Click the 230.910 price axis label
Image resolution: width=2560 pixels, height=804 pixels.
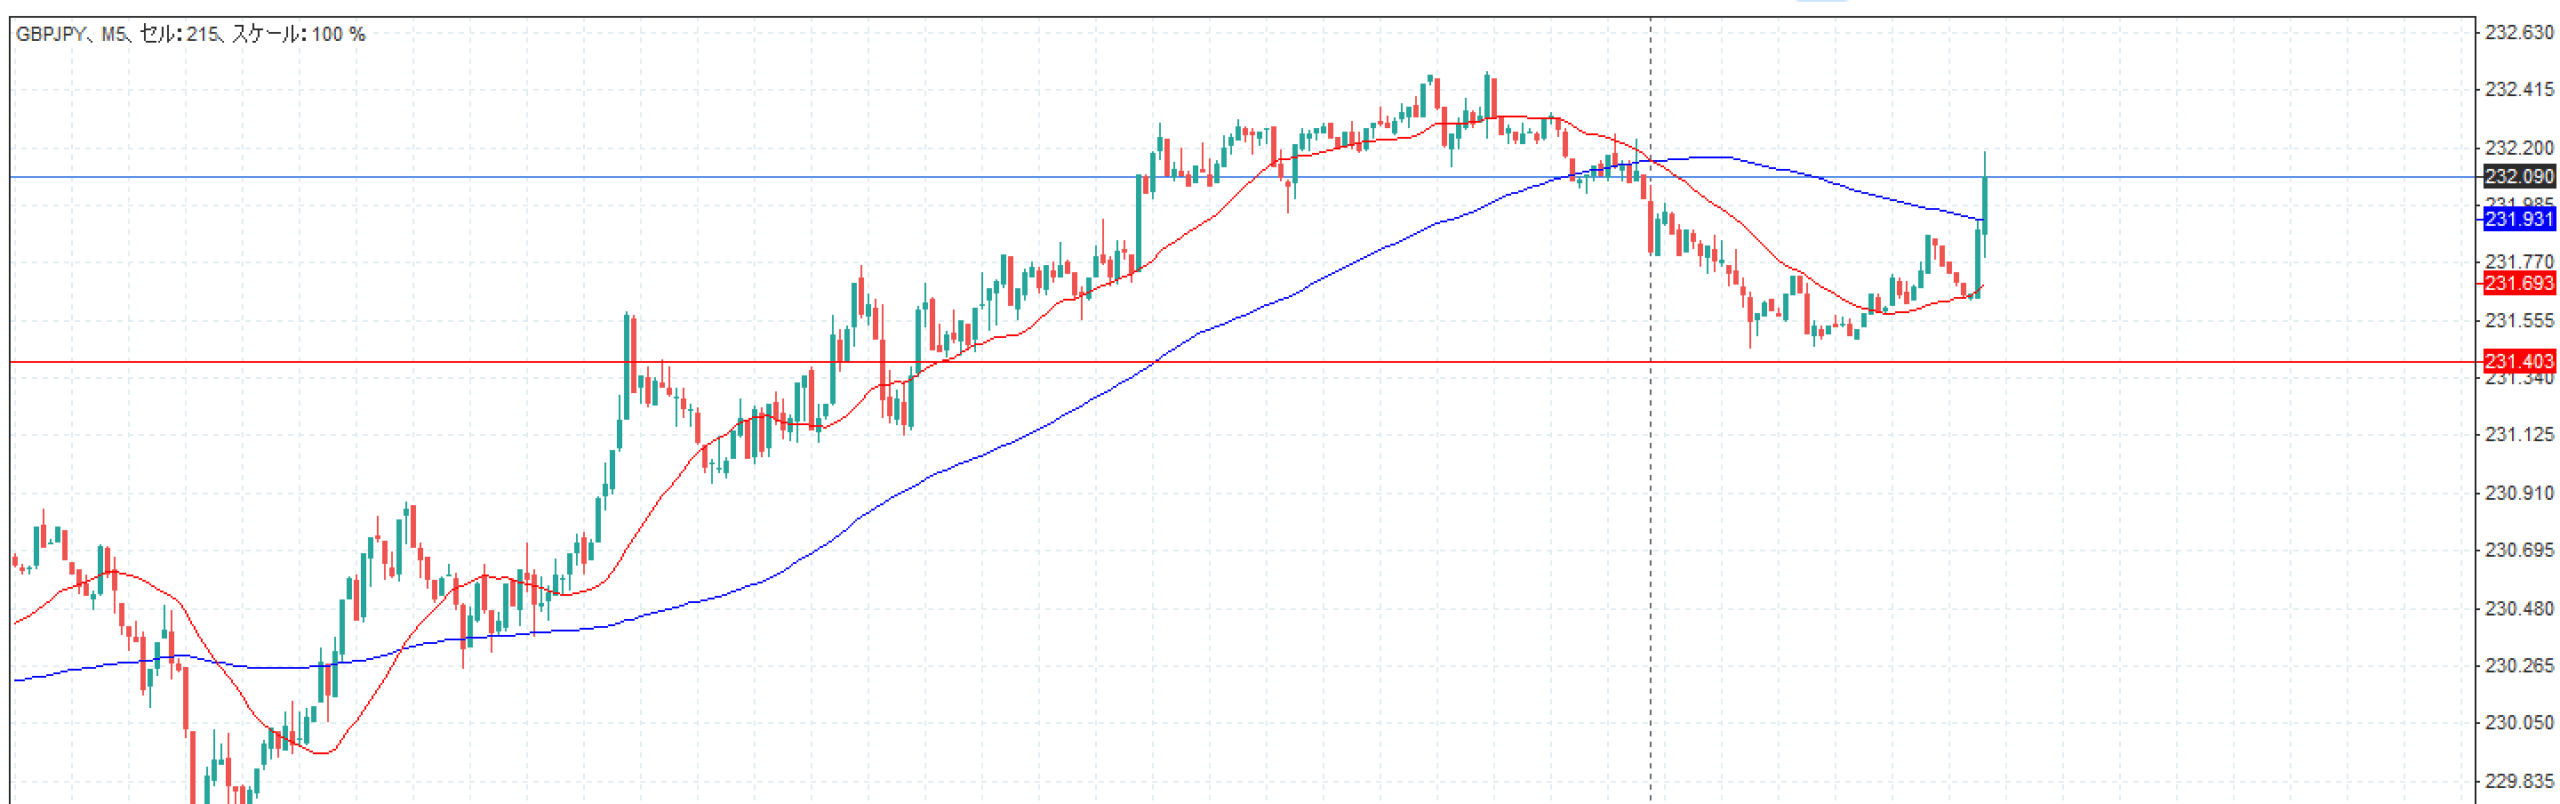coord(2518,492)
